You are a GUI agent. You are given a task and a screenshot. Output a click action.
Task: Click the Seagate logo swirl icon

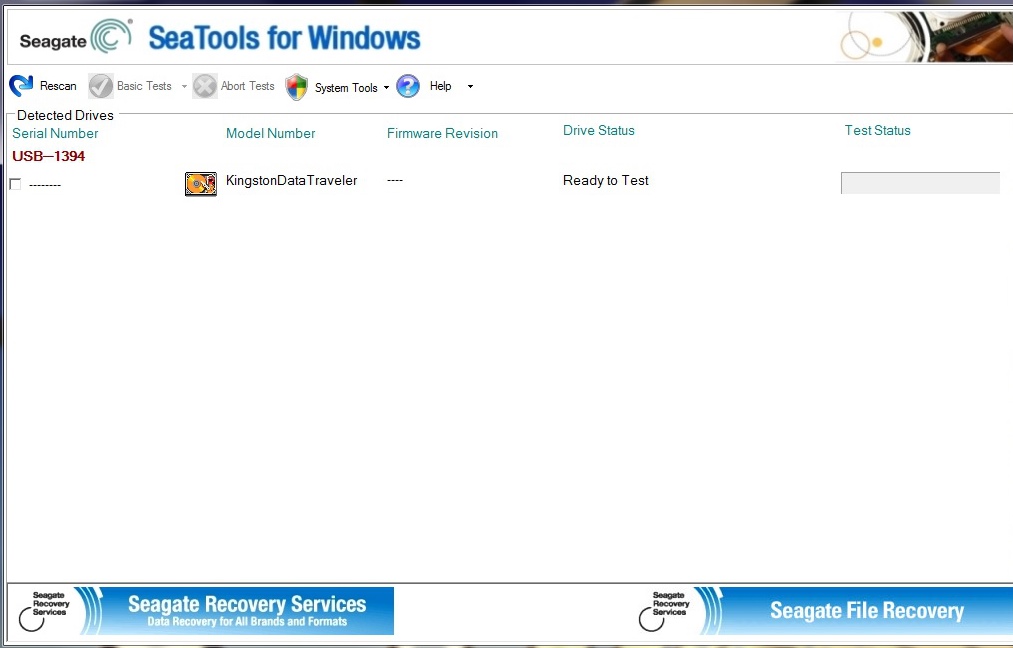pos(112,36)
